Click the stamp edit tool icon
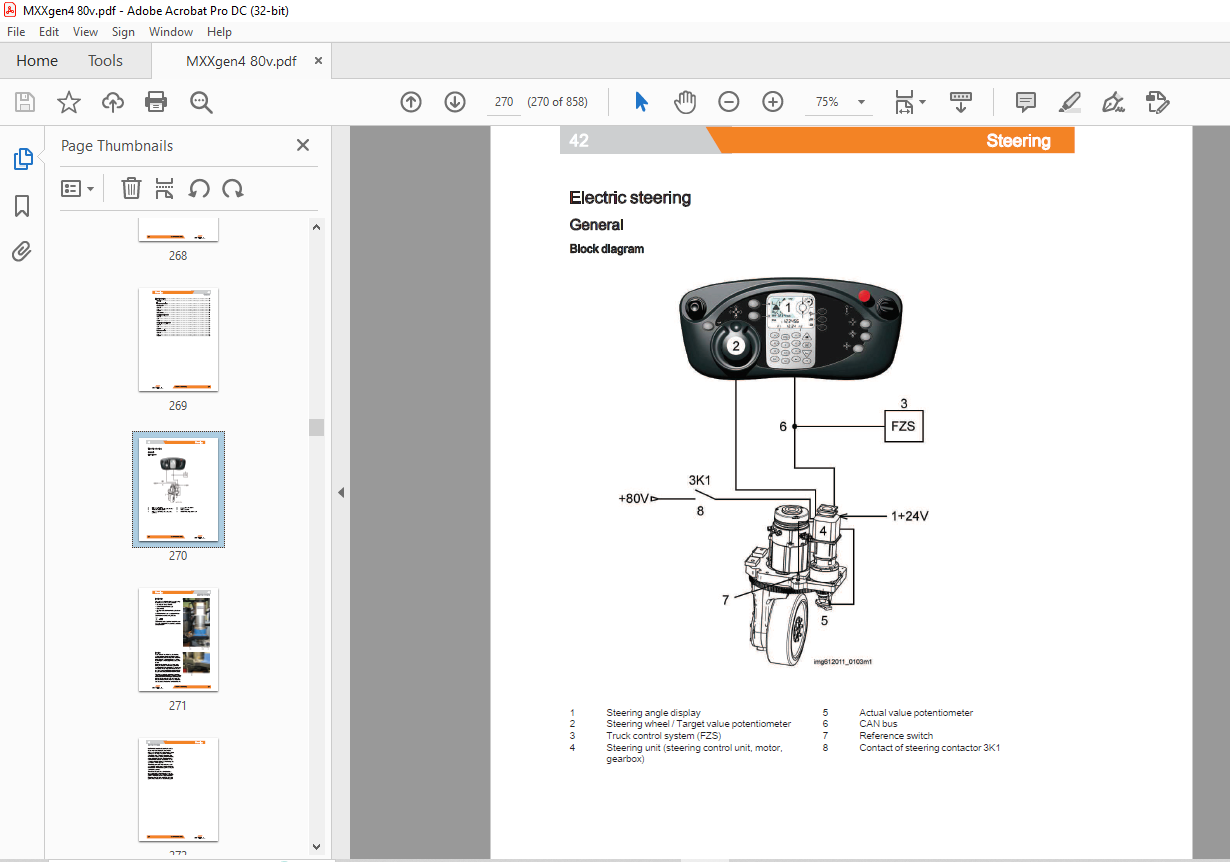Screen dimensions: 1230x862 pos(1158,102)
